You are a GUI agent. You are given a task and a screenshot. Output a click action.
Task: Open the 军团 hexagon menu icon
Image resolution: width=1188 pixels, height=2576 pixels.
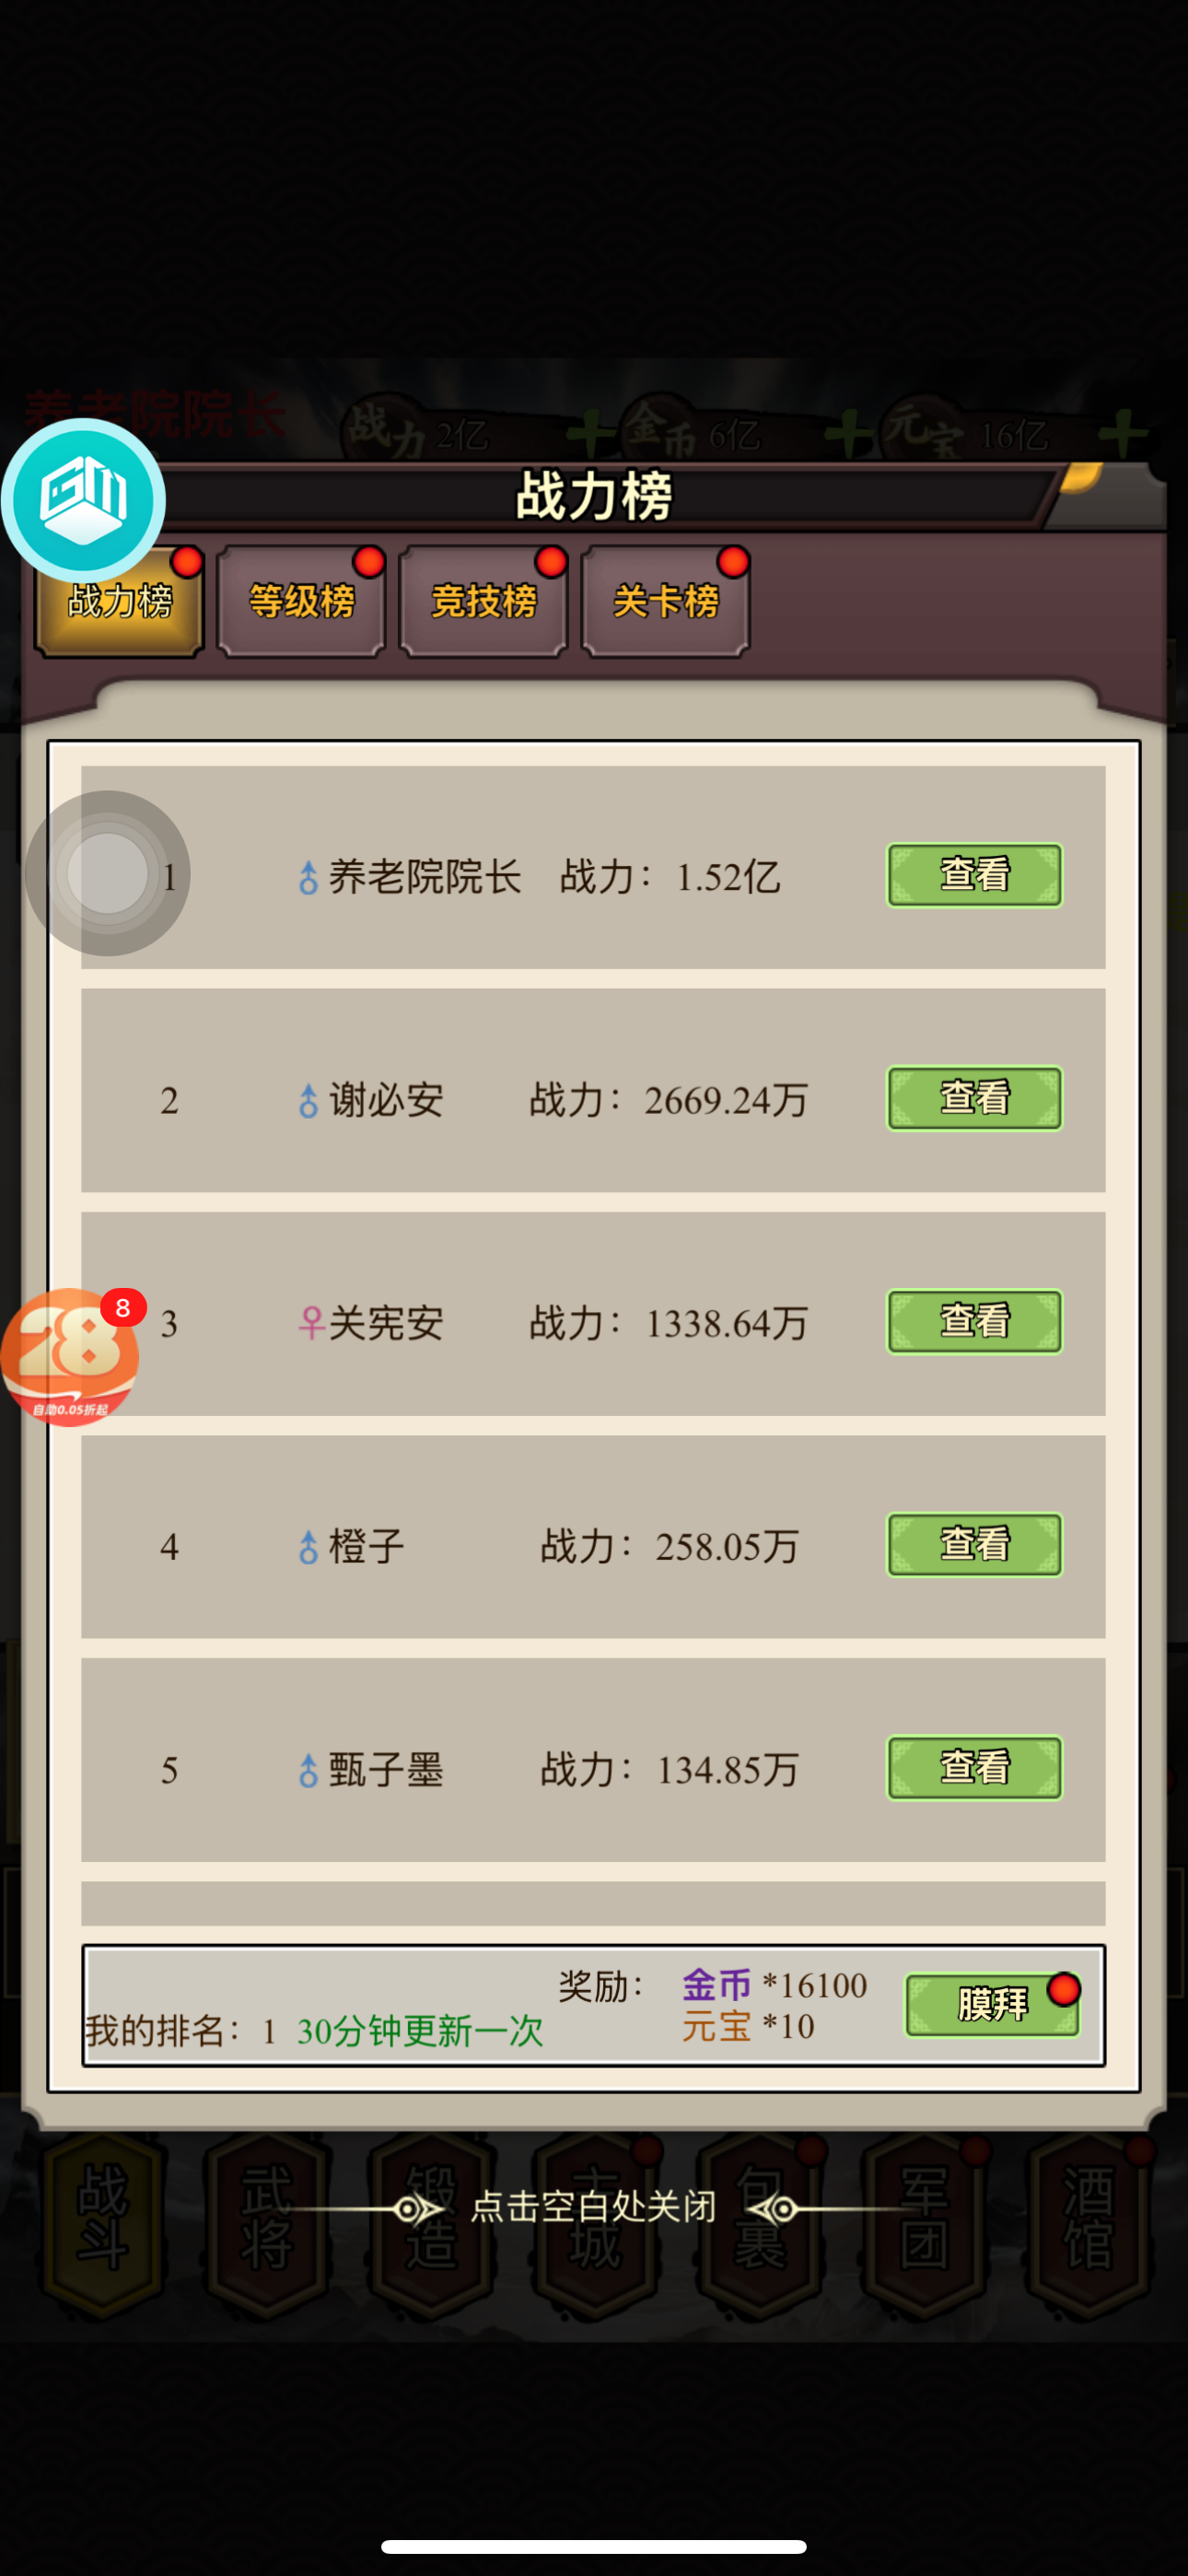(924, 2226)
